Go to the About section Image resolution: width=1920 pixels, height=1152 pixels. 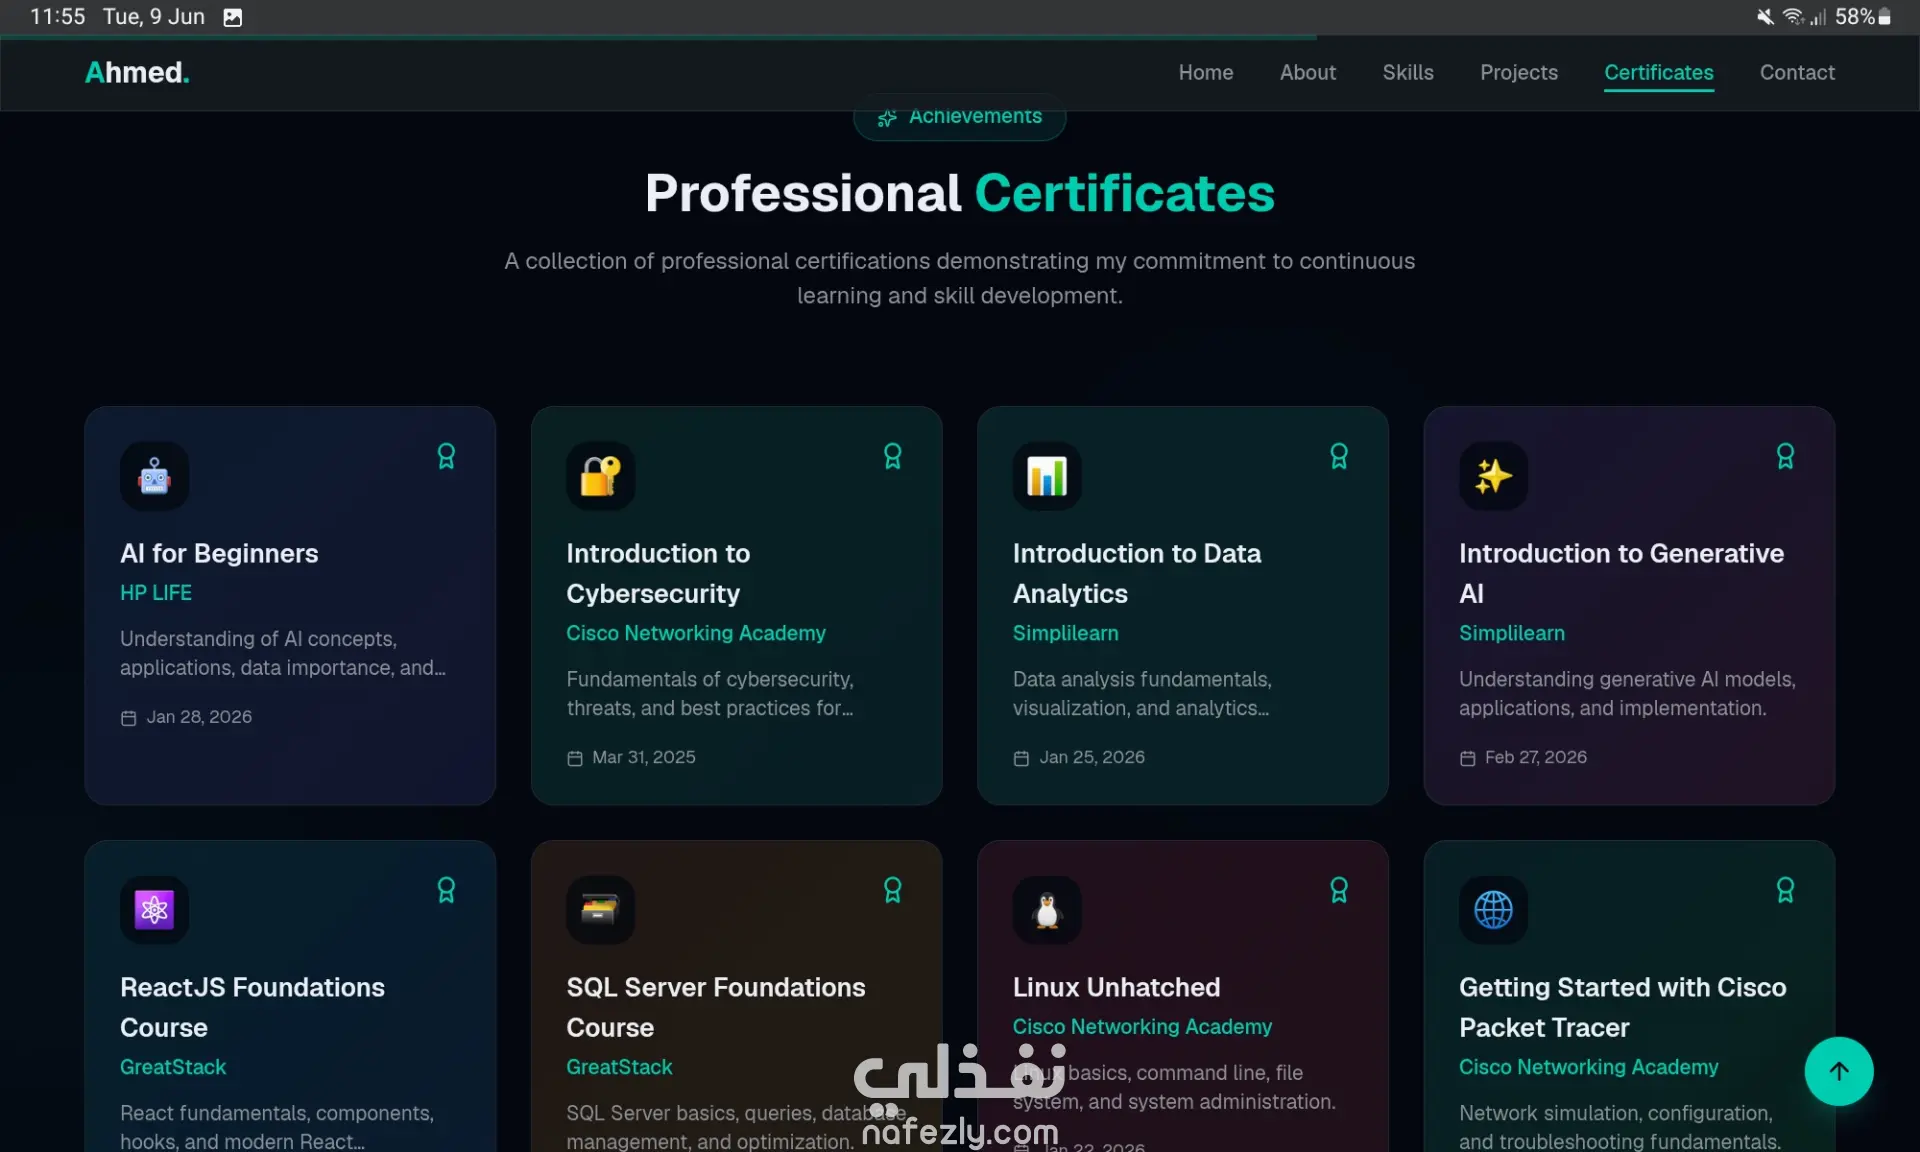tap(1307, 73)
